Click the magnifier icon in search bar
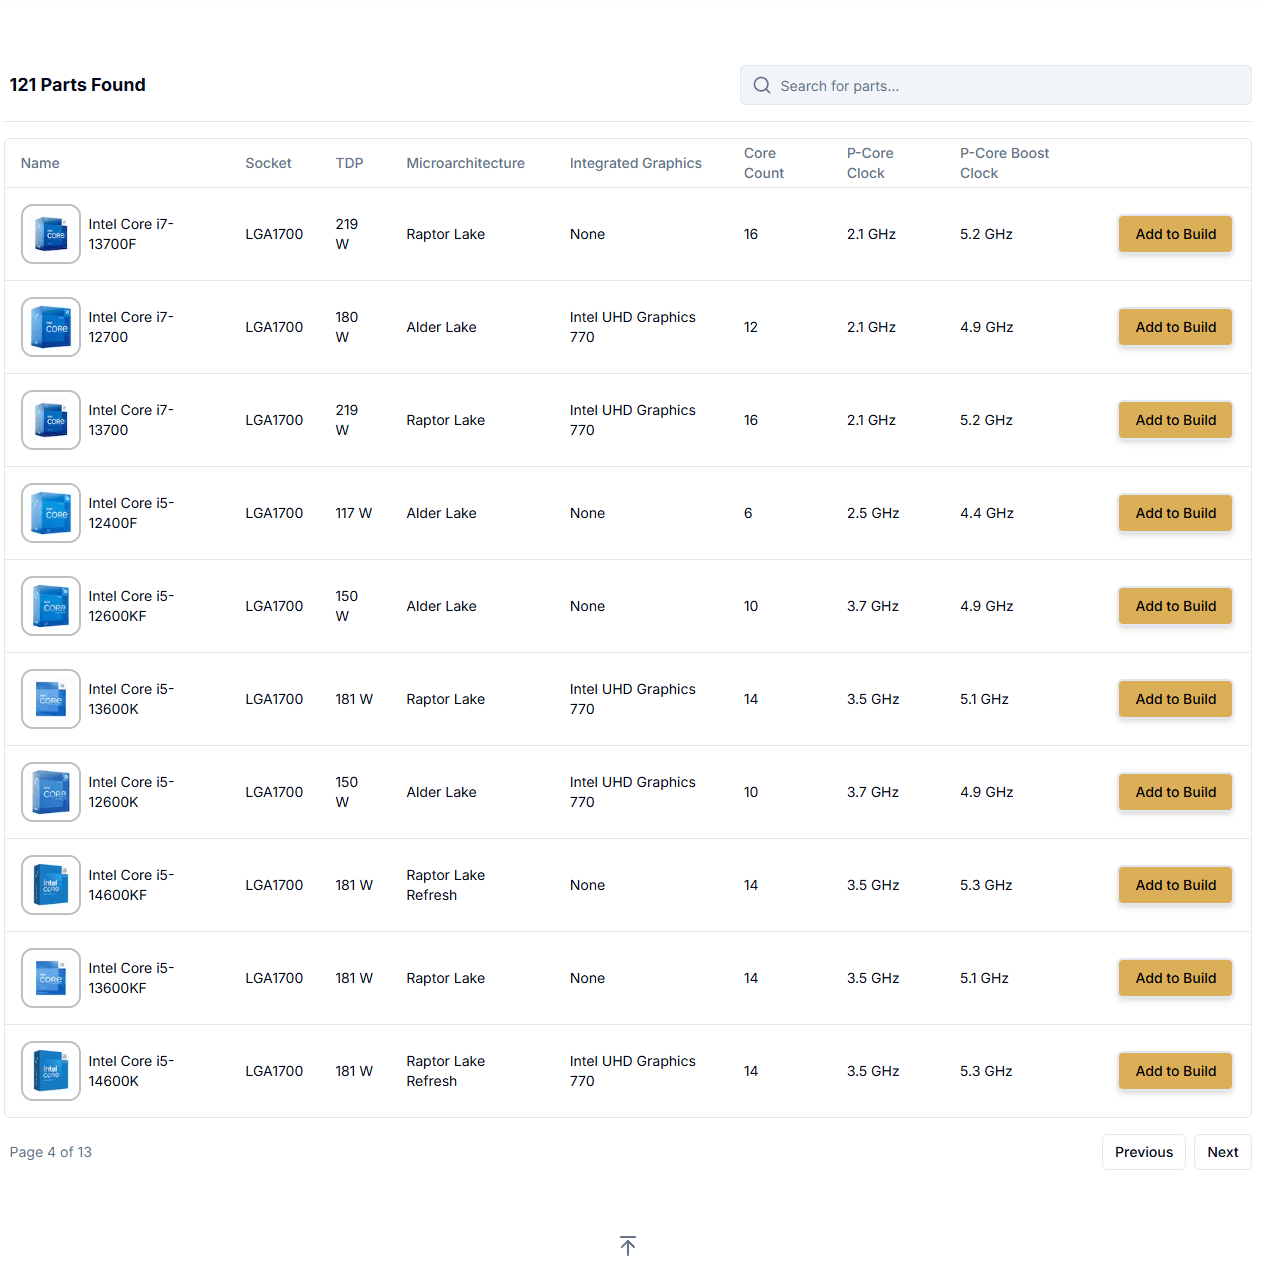Screen dimensions: 1266x1266 pos(762,86)
